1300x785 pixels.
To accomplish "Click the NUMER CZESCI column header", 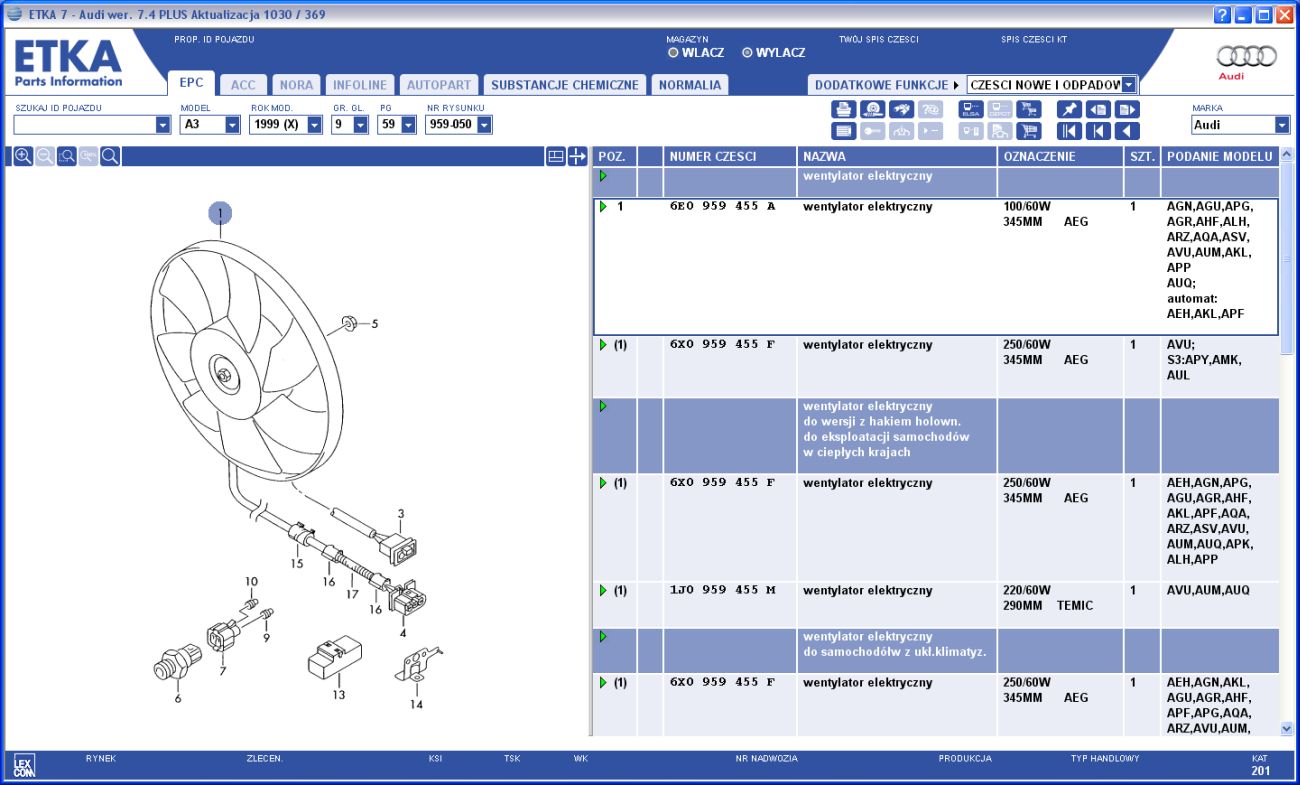I will click(x=729, y=157).
